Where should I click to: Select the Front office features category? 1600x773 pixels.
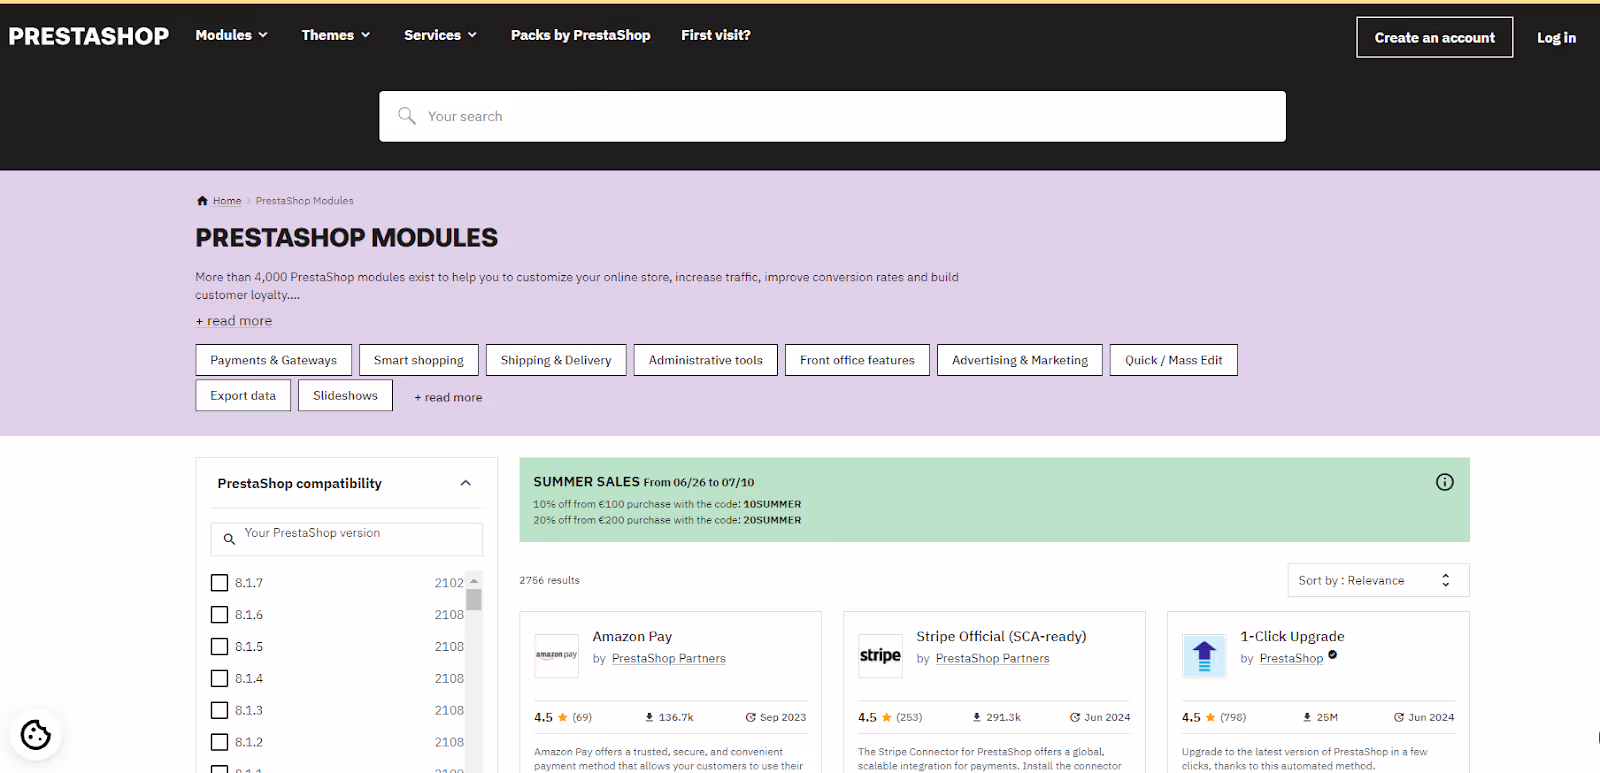(x=857, y=360)
